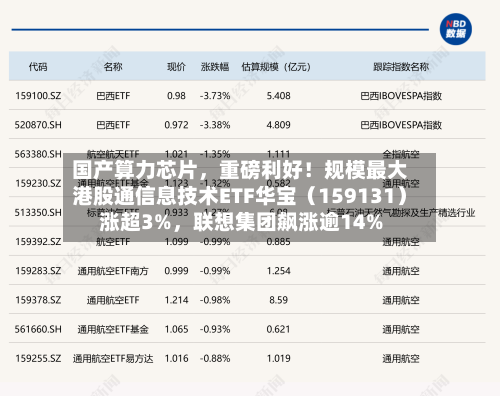Select code 563380.SH
Viewport: 500px width, 396px height.
(x=38, y=154)
